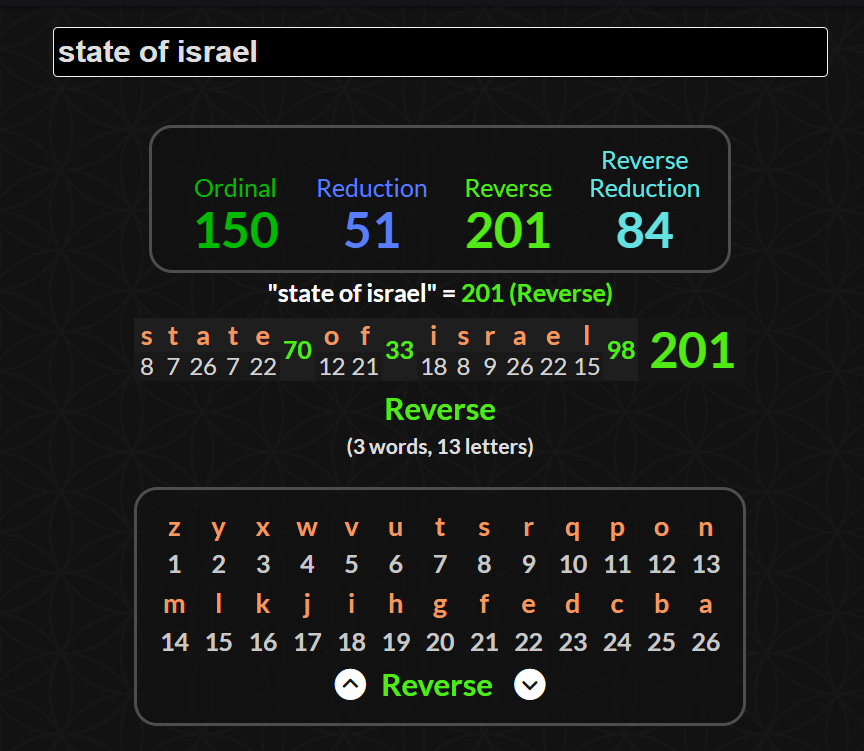Click letter v in the cipher chart
This screenshot has width=864, height=751.
[352, 528]
